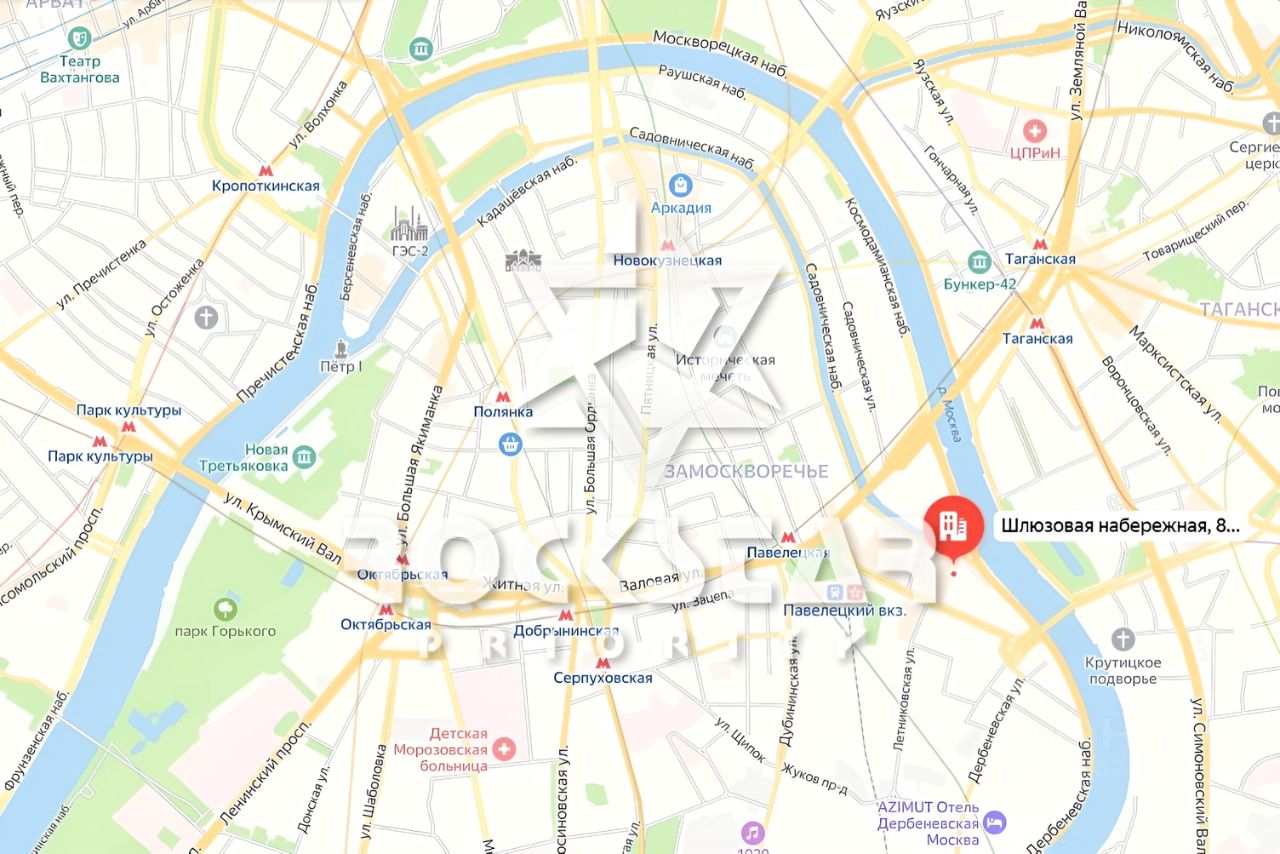Click the ЗАМОСКВОРЕЧЬЕ district label
The height and width of the screenshot is (854, 1280).
(x=746, y=471)
